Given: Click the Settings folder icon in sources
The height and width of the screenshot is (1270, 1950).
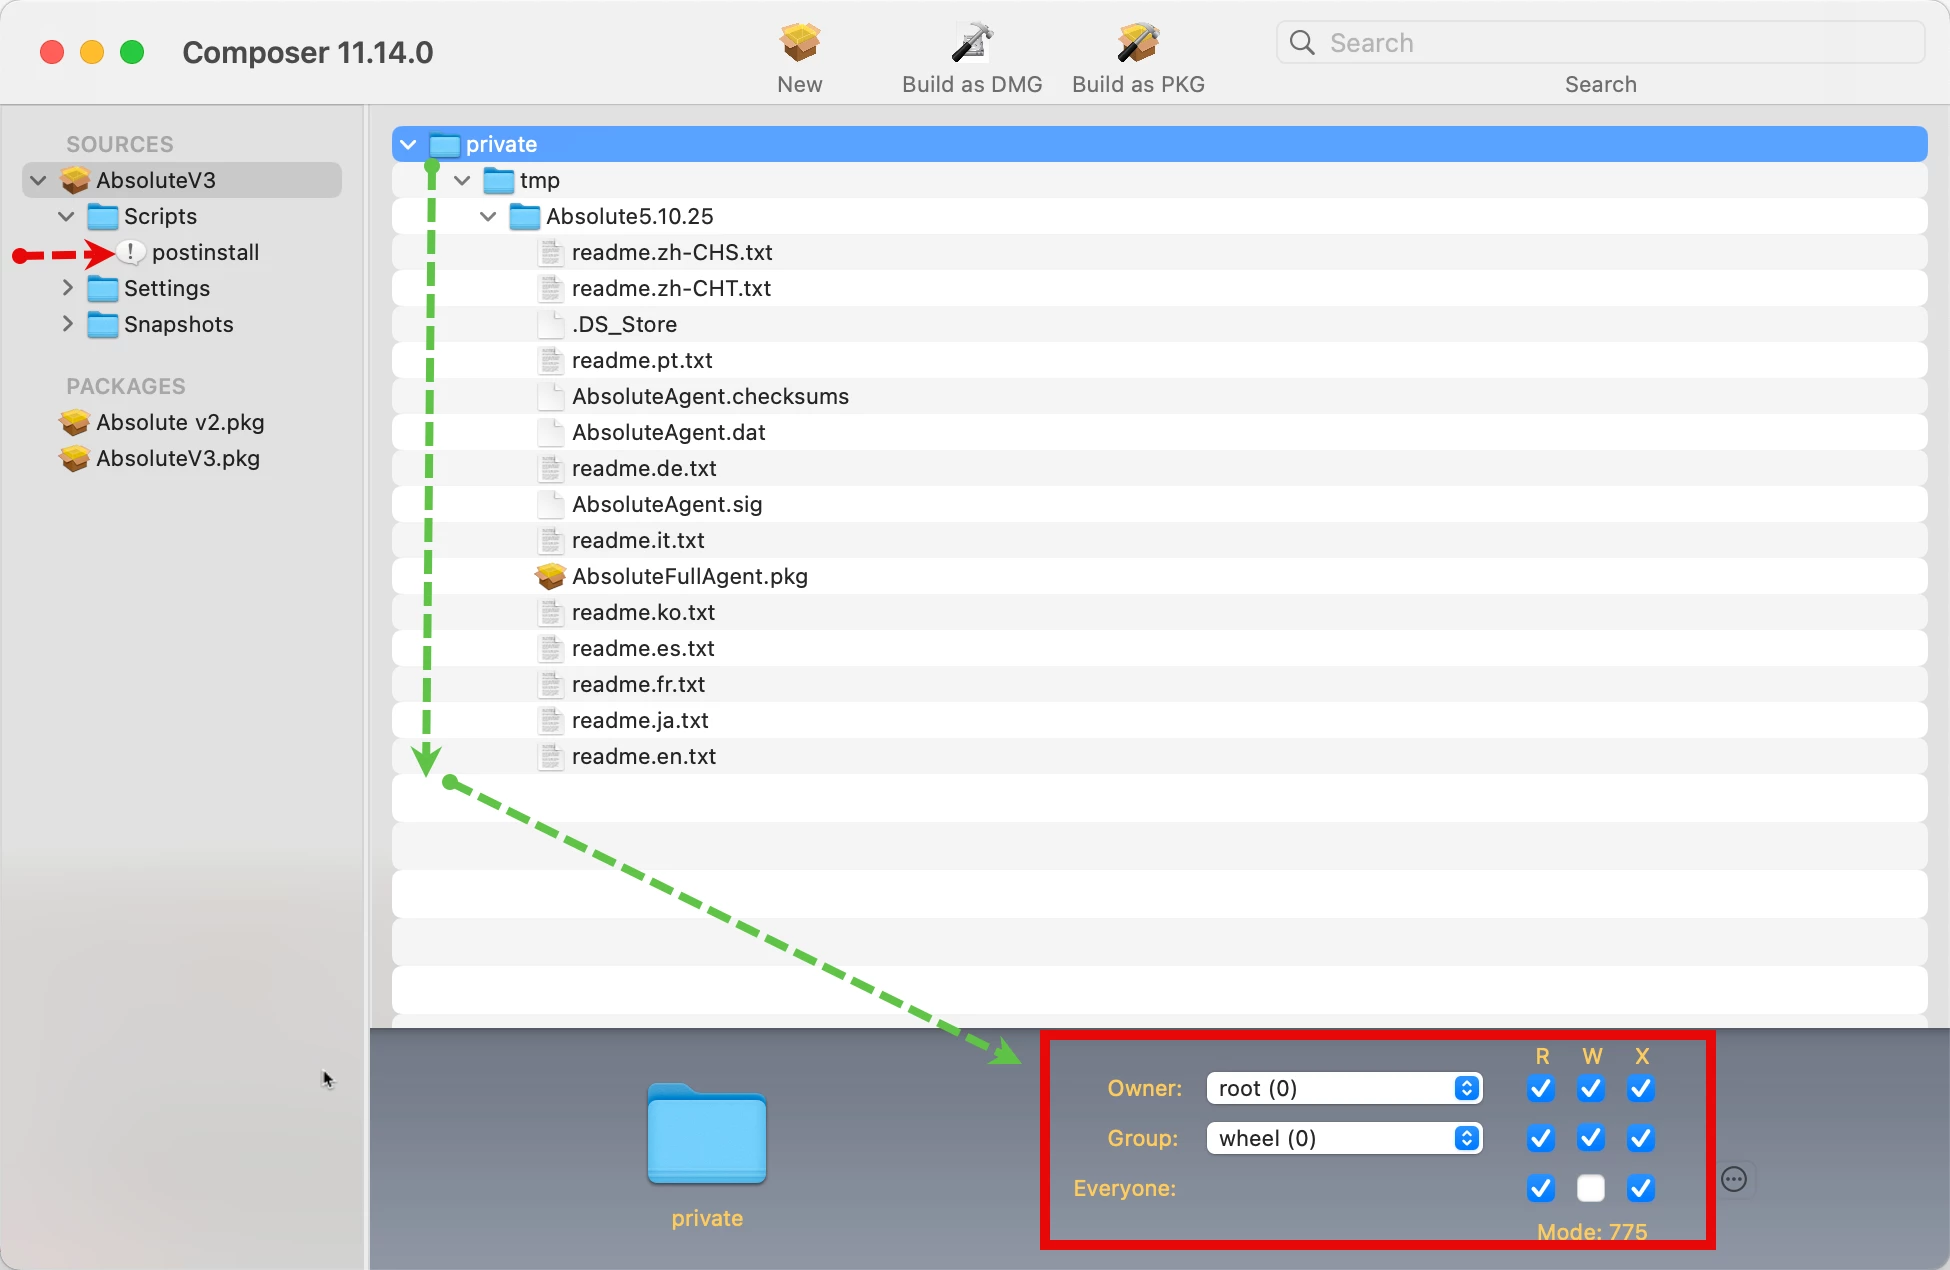Looking at the screenshot, I should click(x=103, y=288).
